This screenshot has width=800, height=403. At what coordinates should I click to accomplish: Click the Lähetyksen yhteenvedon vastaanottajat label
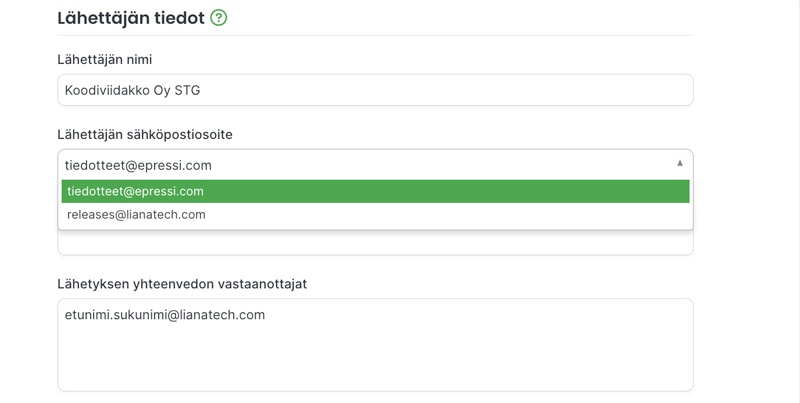(182, 284)
